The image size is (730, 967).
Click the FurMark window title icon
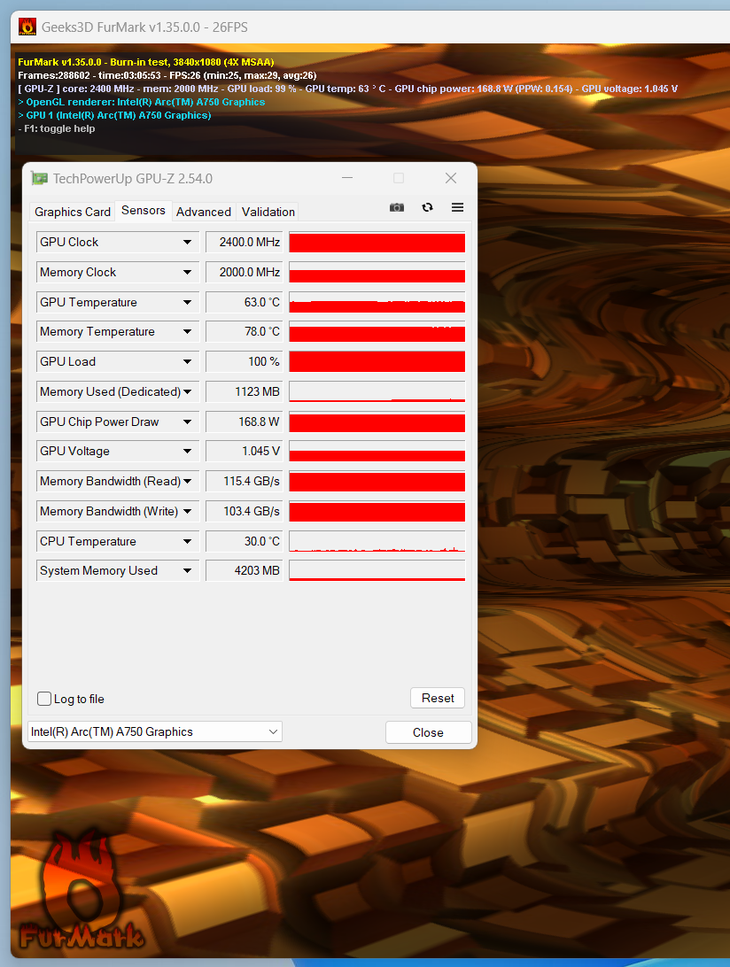[28, 27]
